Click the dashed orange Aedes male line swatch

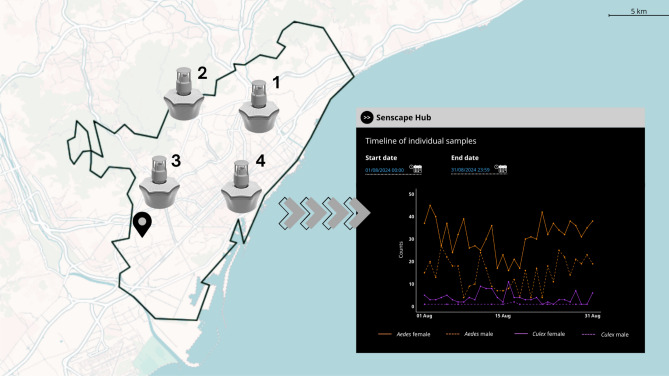pyautogui.click(x=453, y=334)
